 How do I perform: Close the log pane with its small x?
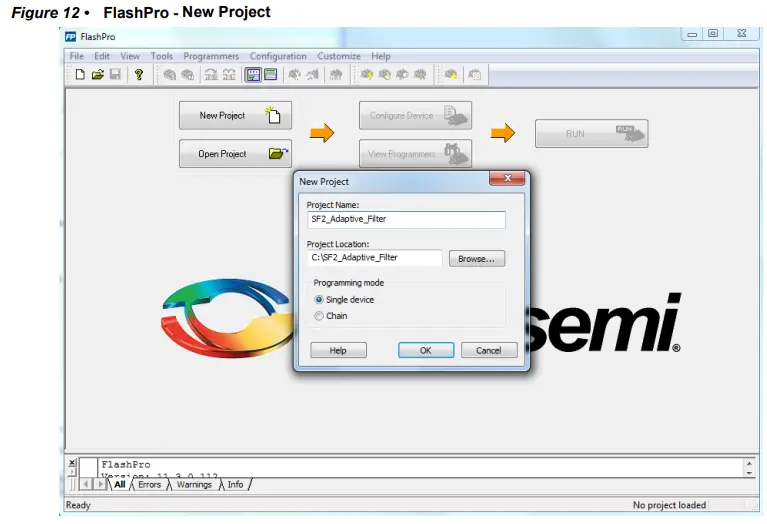point(72,462)
